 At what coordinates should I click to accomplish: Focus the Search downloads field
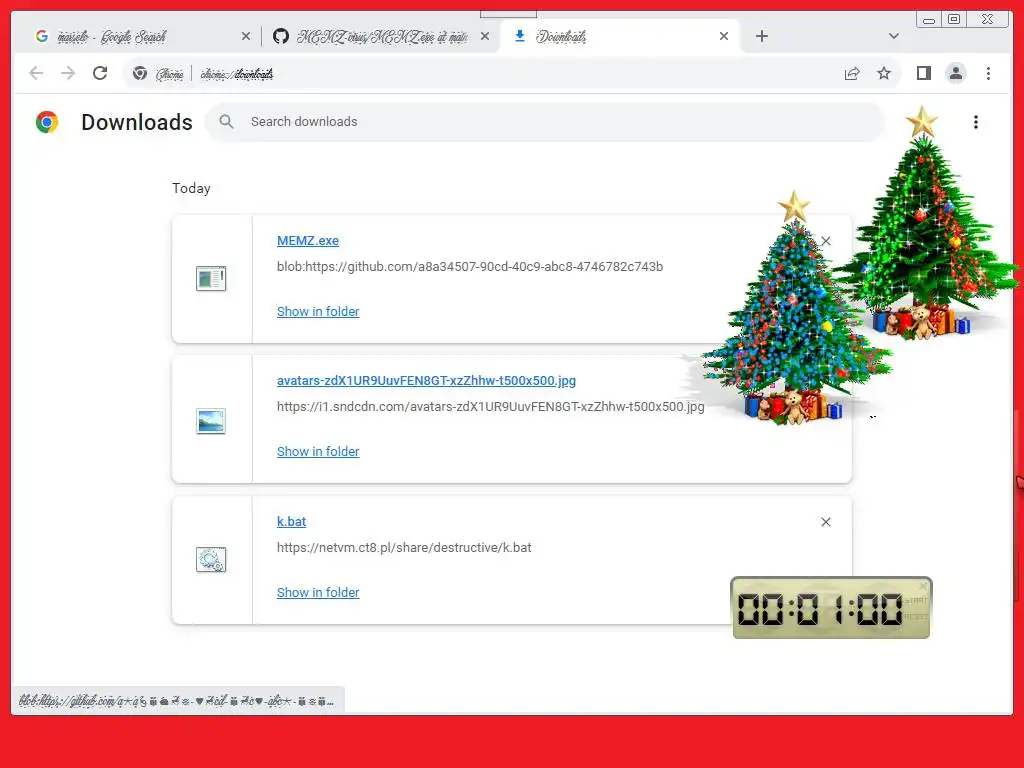coord(545,121)
